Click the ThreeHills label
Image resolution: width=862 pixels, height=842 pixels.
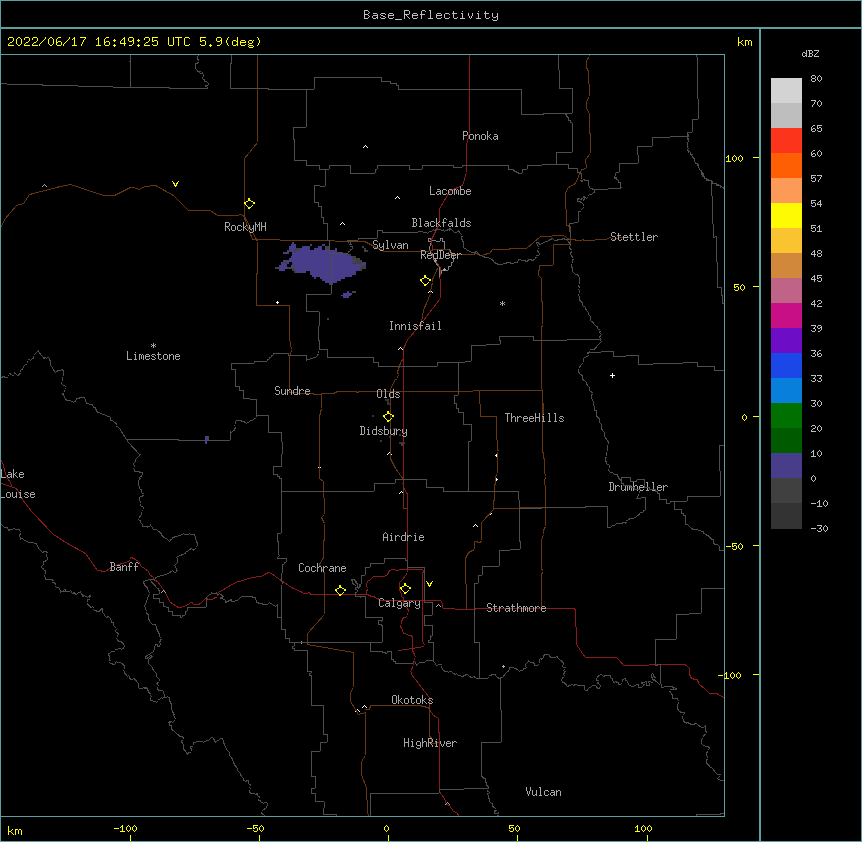coord(534,418)
